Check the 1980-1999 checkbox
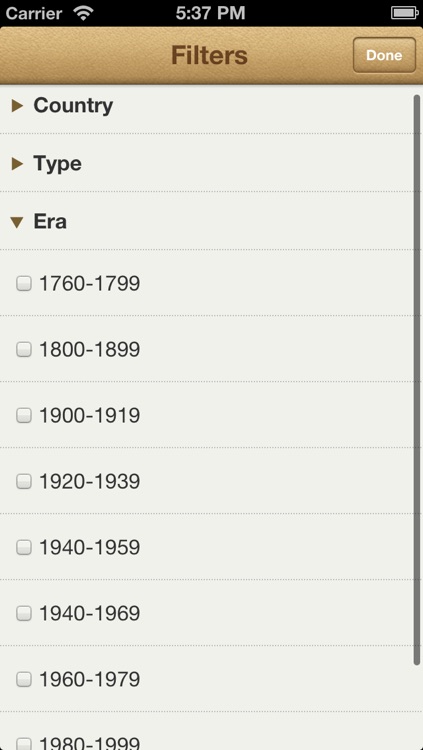This screenshot has height=750, width=423. click(24, 744)
